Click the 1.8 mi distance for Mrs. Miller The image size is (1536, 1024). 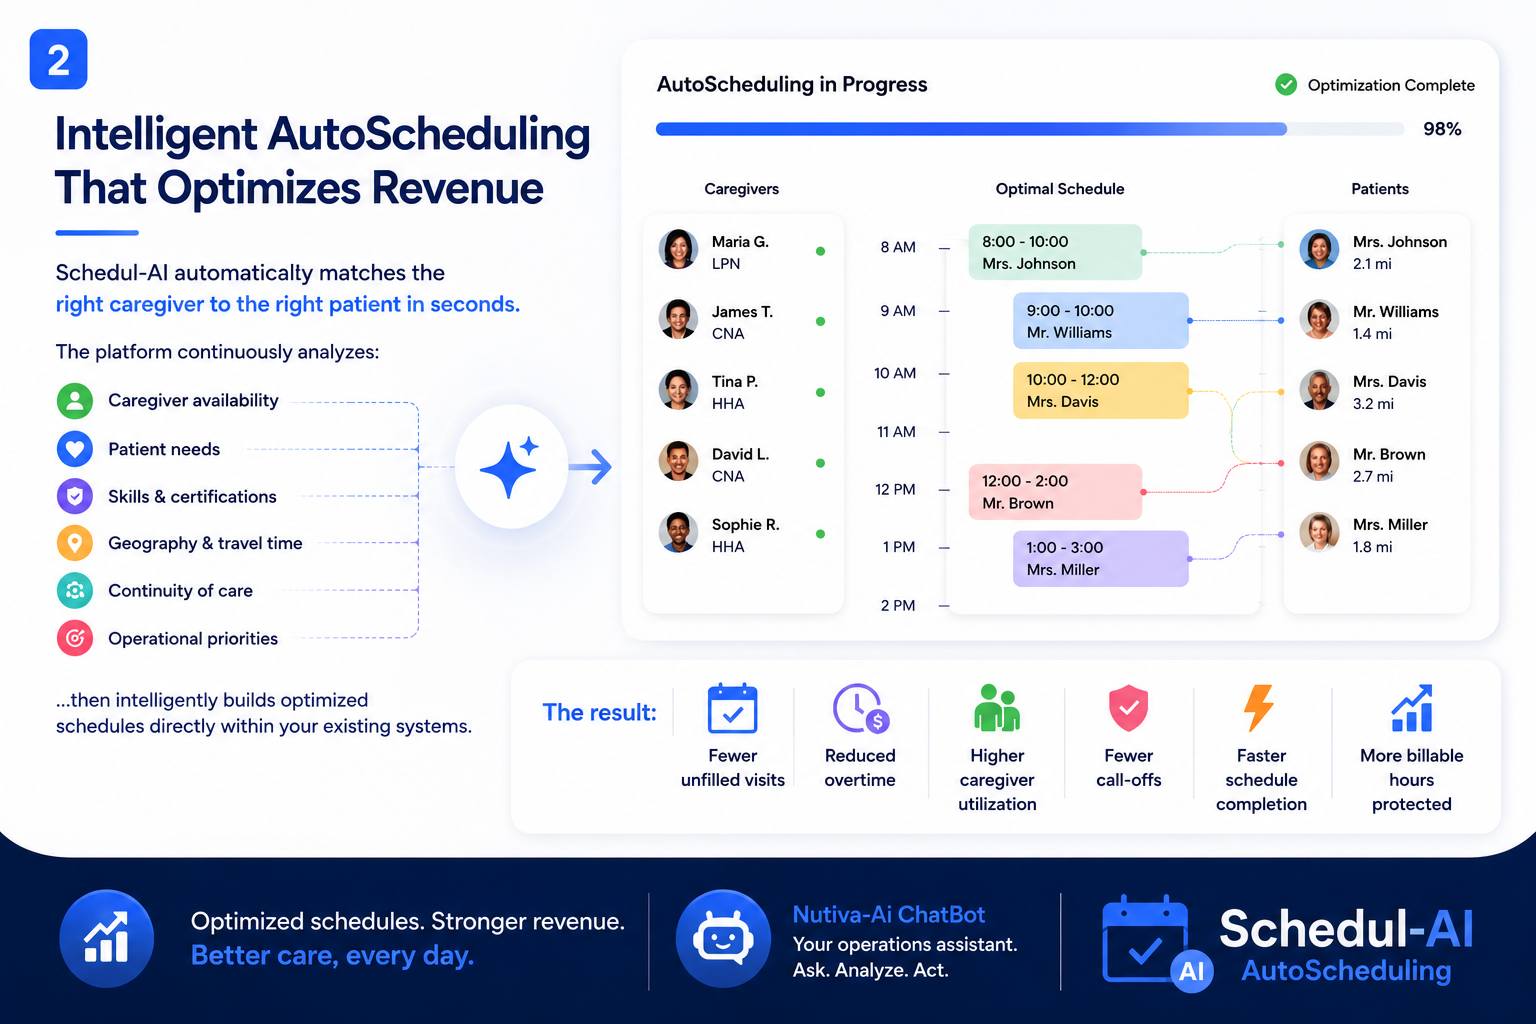(1372, 547)
